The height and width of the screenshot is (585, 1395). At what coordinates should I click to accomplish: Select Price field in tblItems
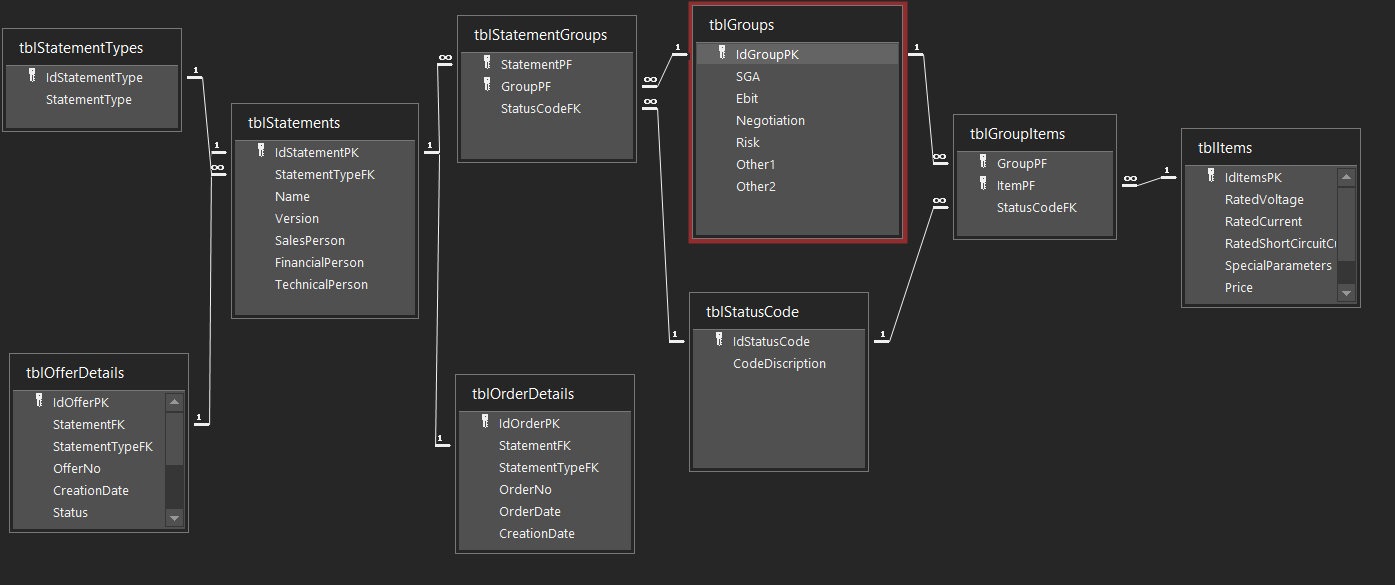[1239, 287]
